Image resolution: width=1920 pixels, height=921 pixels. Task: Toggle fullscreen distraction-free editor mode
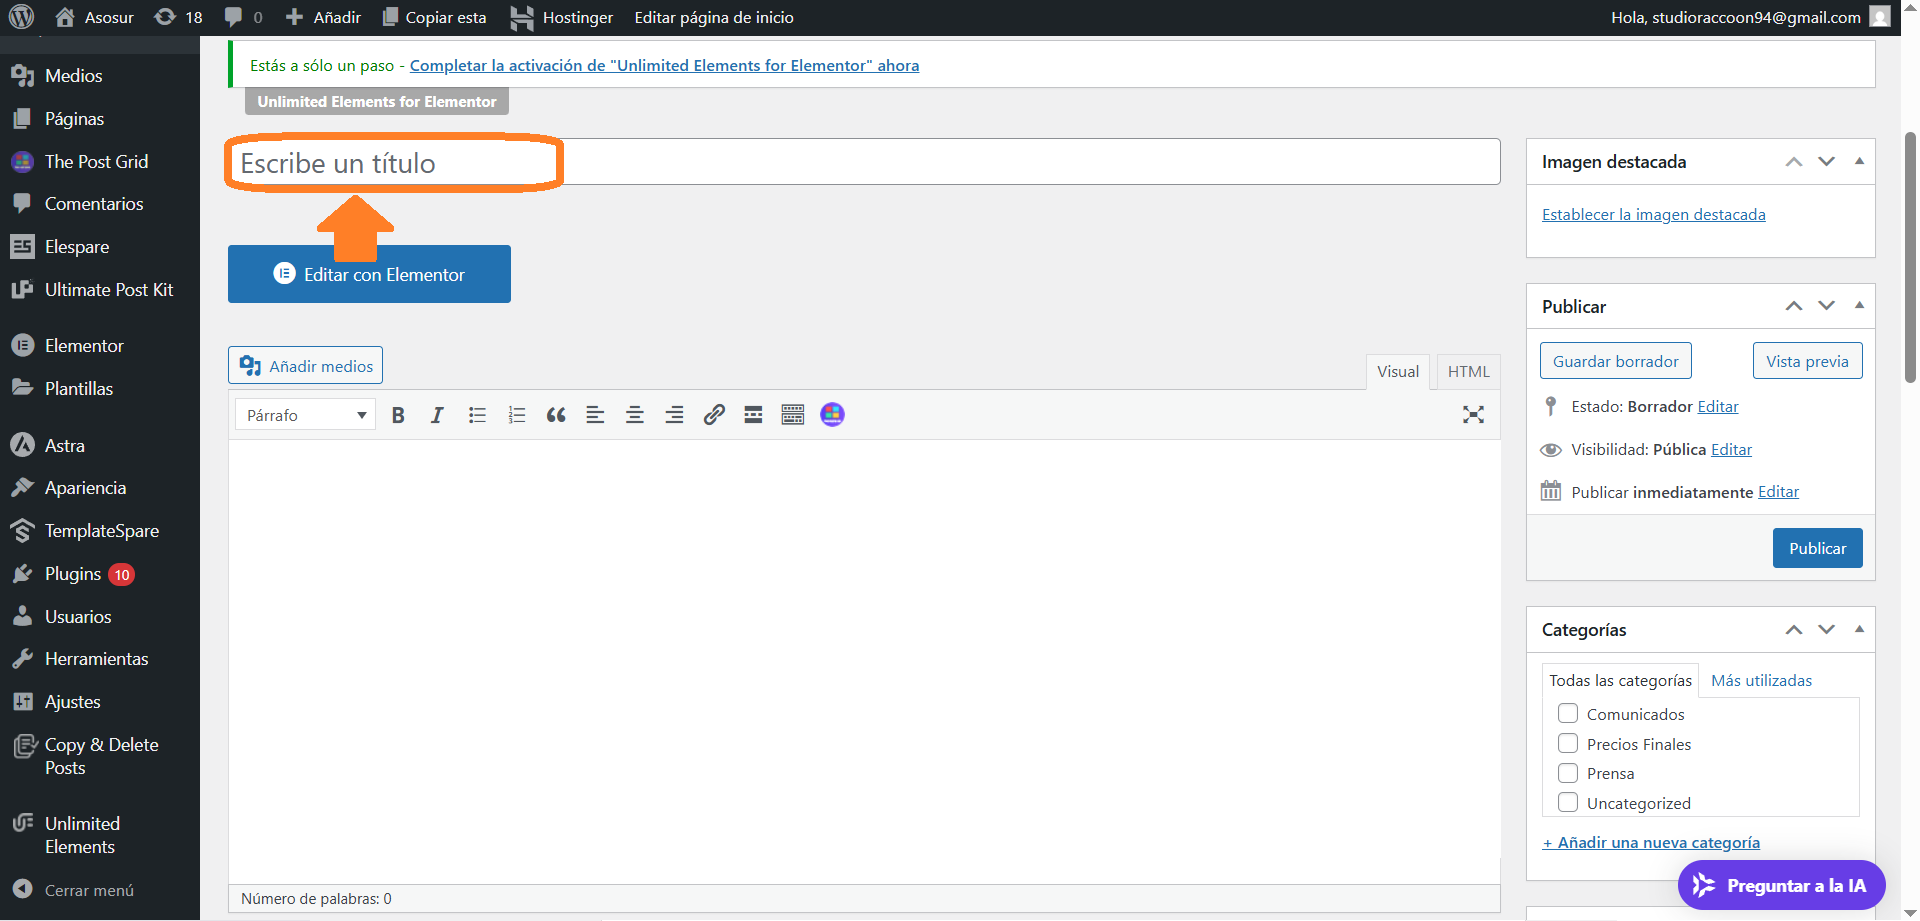(x=1473, y=415)
